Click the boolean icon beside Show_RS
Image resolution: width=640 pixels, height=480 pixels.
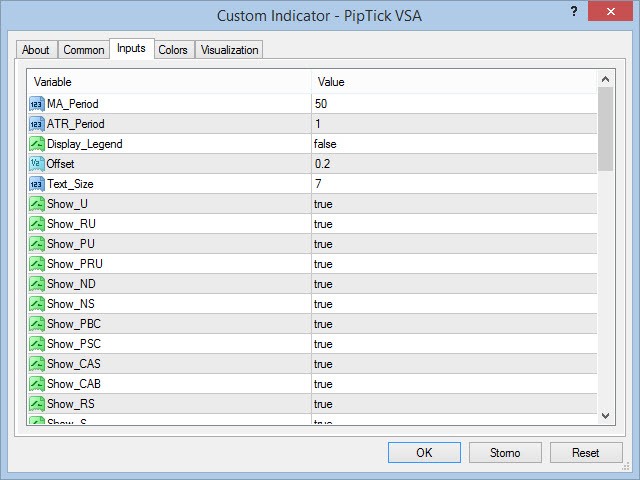tap(37, 404)
